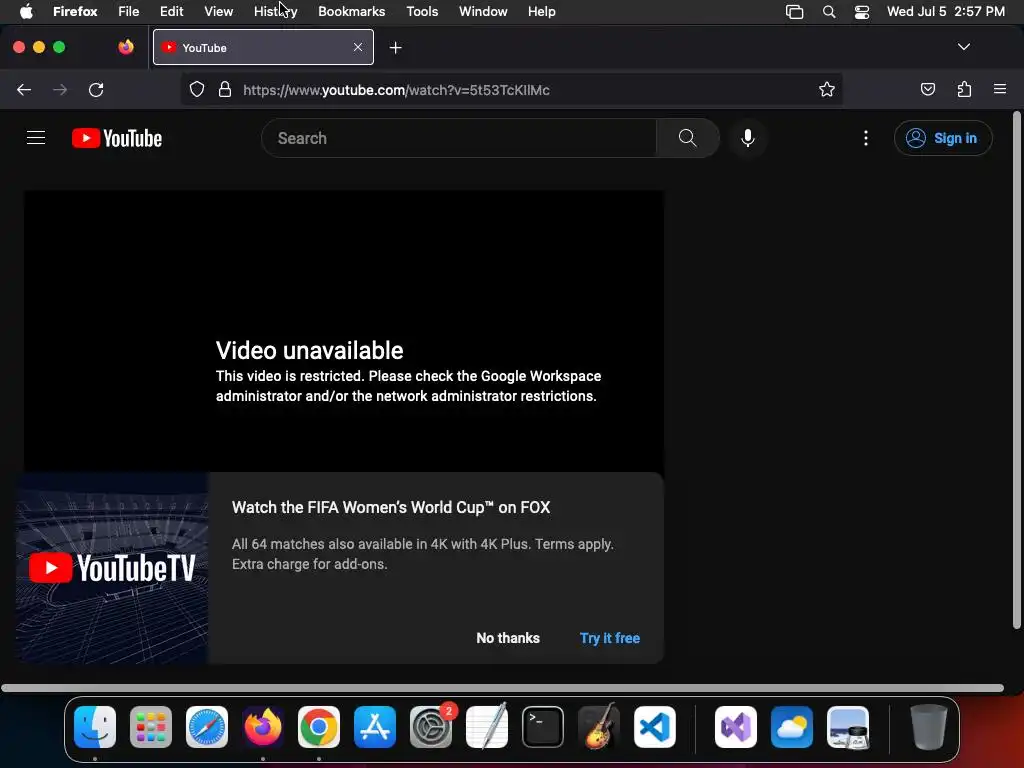
Task: Click Try it free
Action: click(x=609, y=638)
